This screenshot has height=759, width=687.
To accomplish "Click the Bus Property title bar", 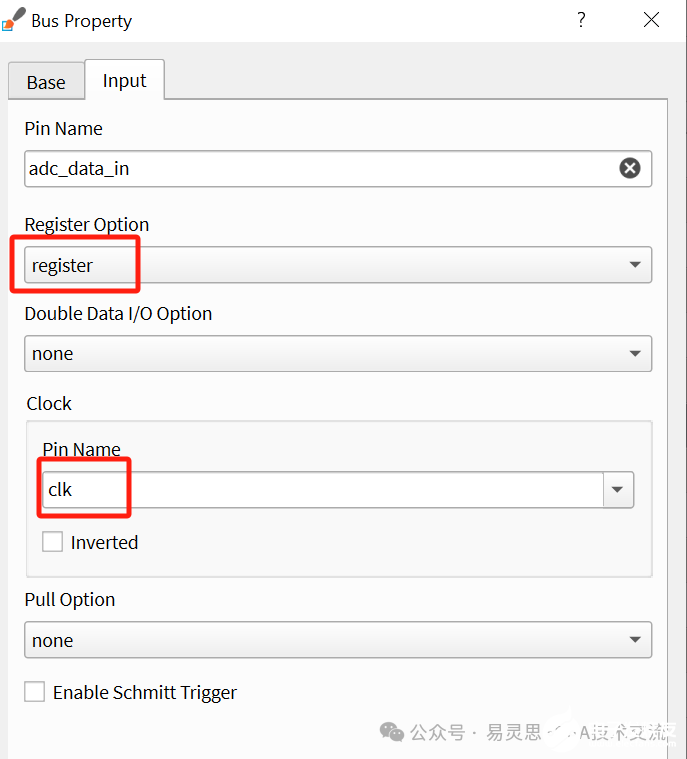I will [300, 20].
